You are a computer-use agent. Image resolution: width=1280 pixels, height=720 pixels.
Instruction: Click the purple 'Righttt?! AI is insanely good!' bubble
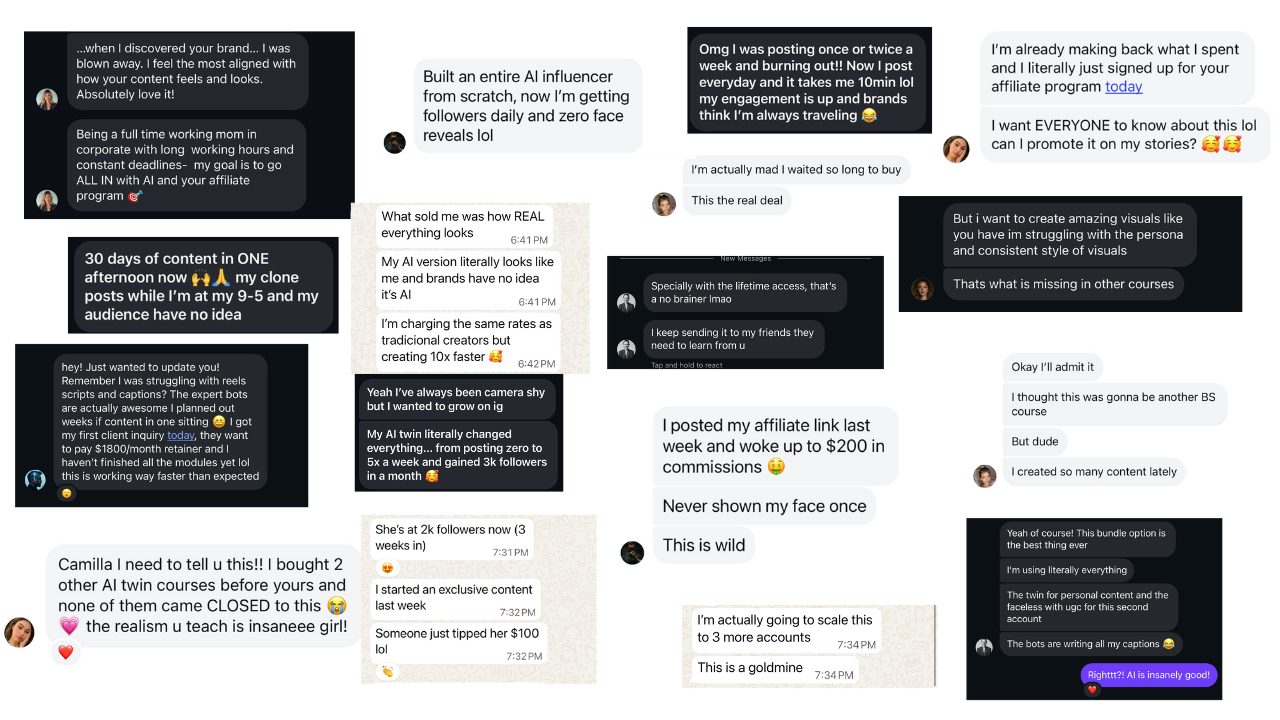pyautogui.click(x=1149, y=675)
